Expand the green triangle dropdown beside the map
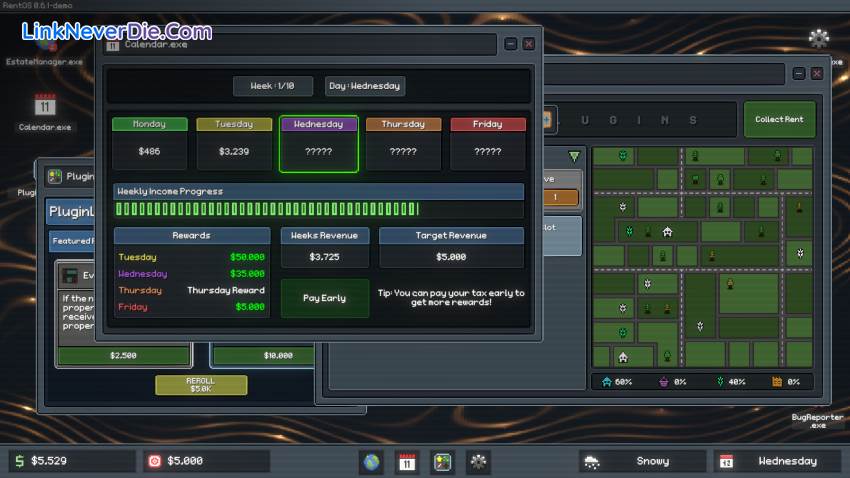Image resolution: width=850 pixels, height=478 pixels. point(574,156)
